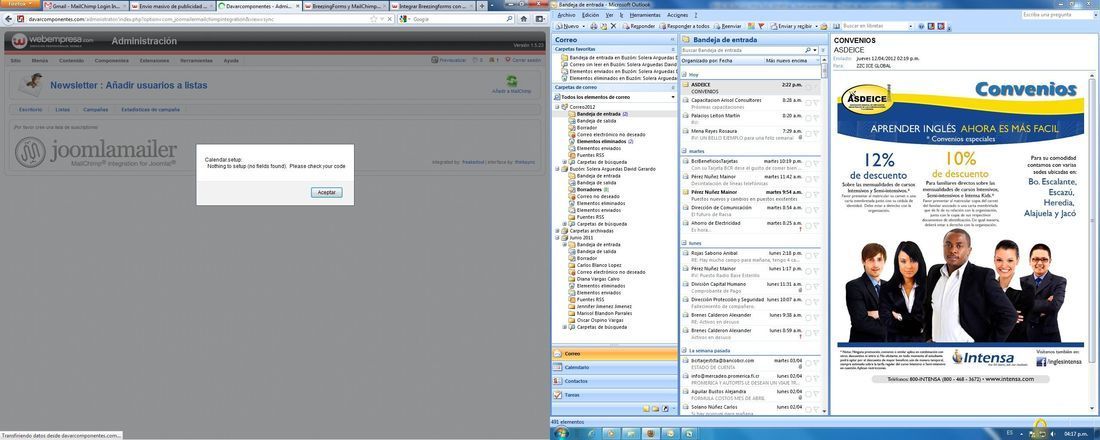1100x440 pixels.
Task: Click the Follow Up flag icon in toolbar
Action: 763,26
